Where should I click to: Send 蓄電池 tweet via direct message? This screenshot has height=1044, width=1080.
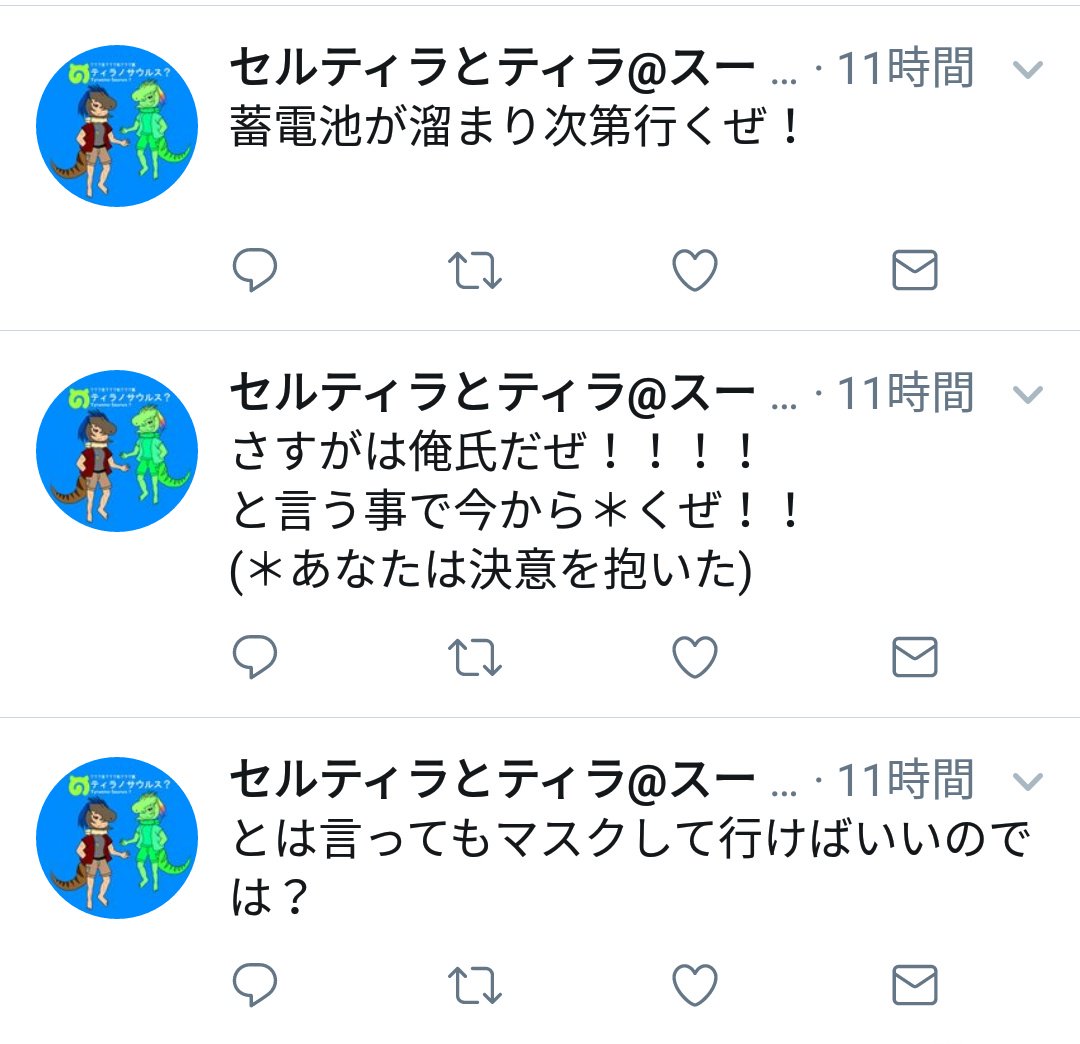(915, 270)
